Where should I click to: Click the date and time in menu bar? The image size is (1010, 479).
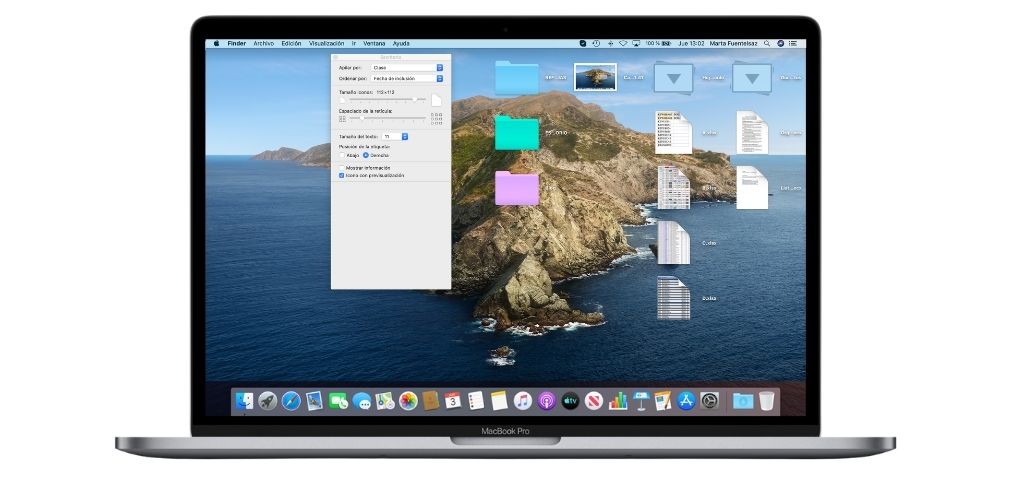(691, 44)
